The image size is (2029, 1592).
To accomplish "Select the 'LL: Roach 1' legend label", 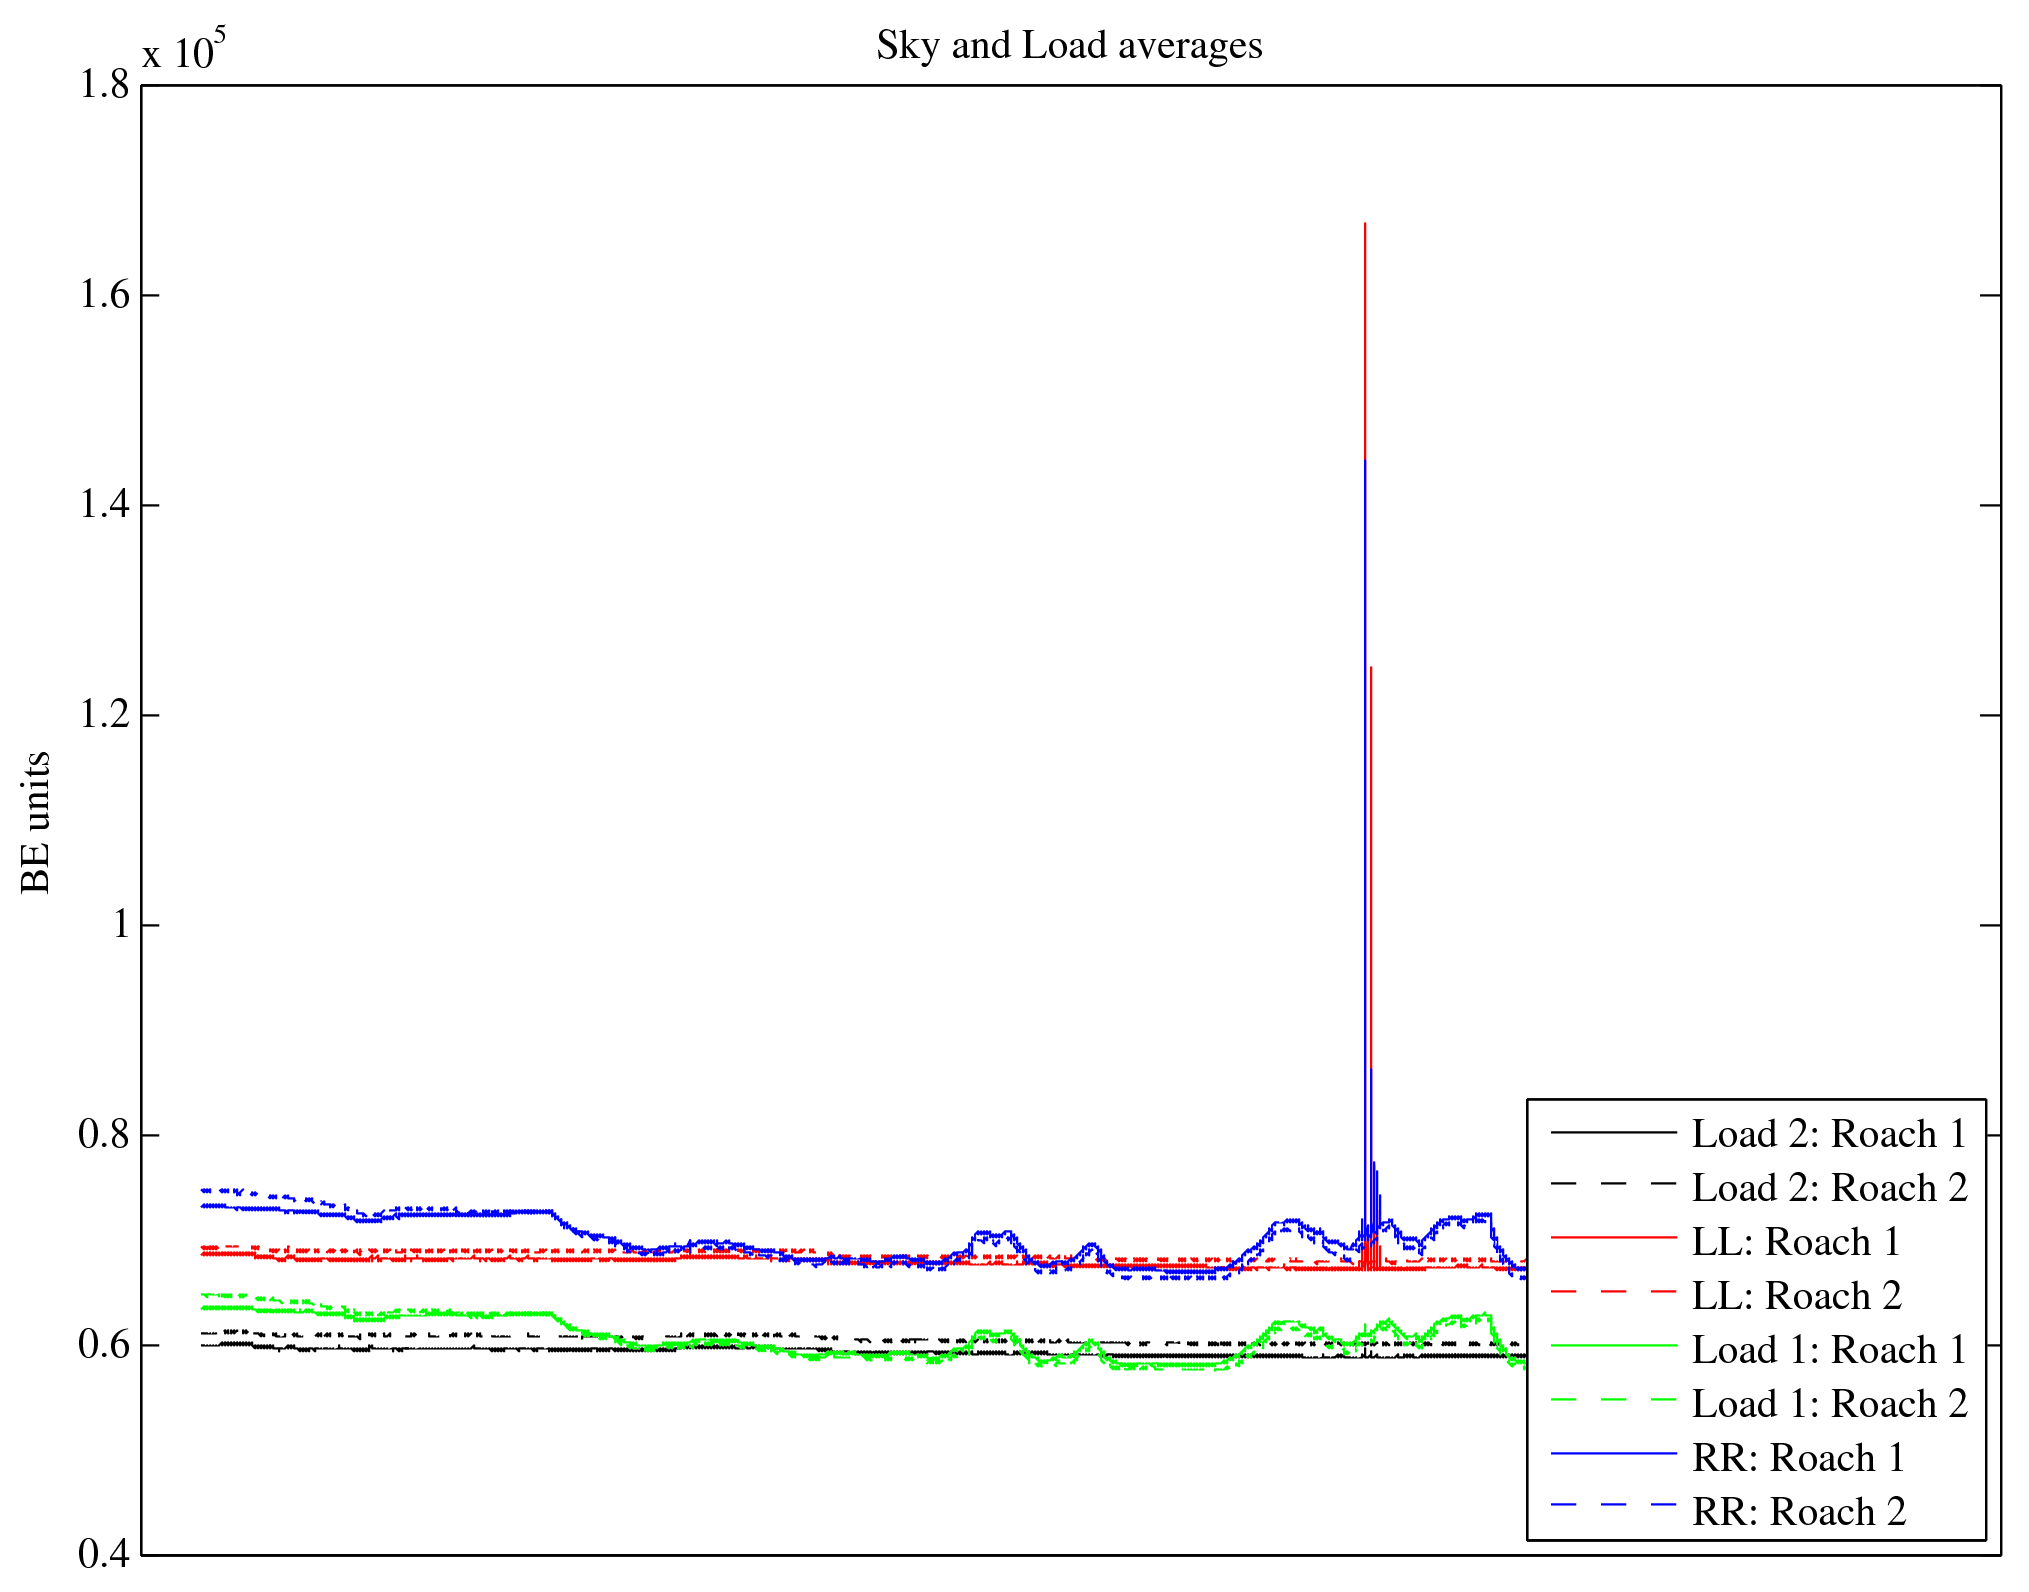I will (1795, 1242).
